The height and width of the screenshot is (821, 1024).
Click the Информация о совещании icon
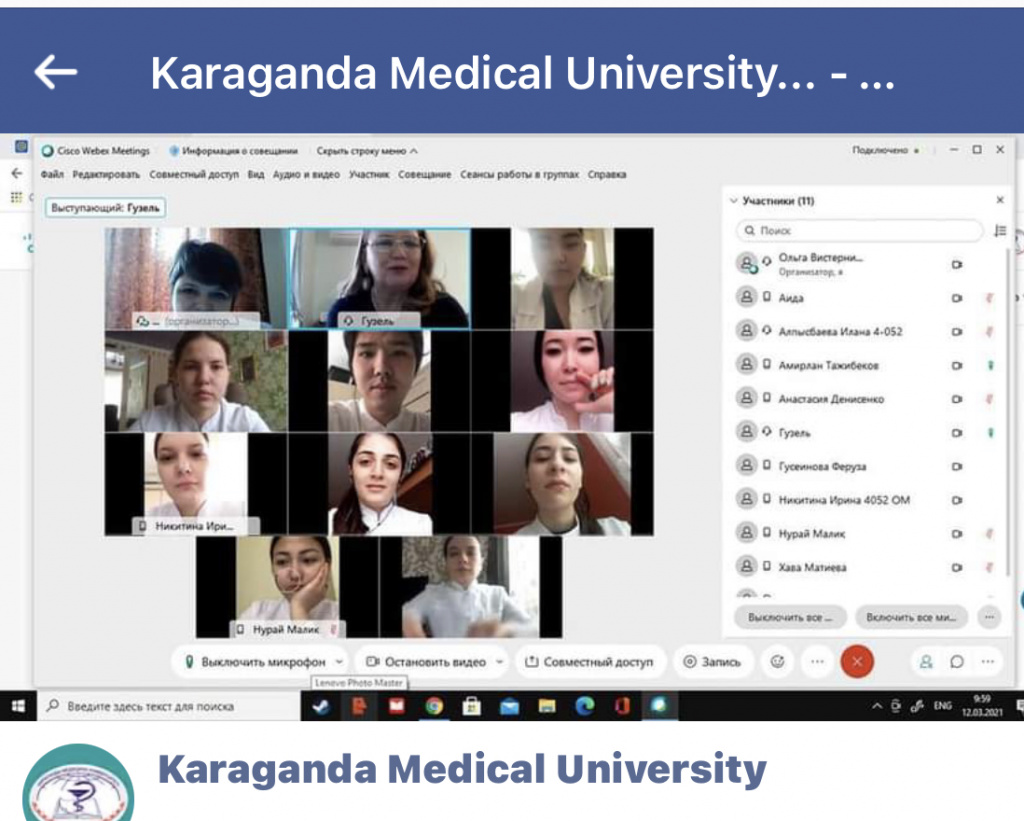click(174, 151)
